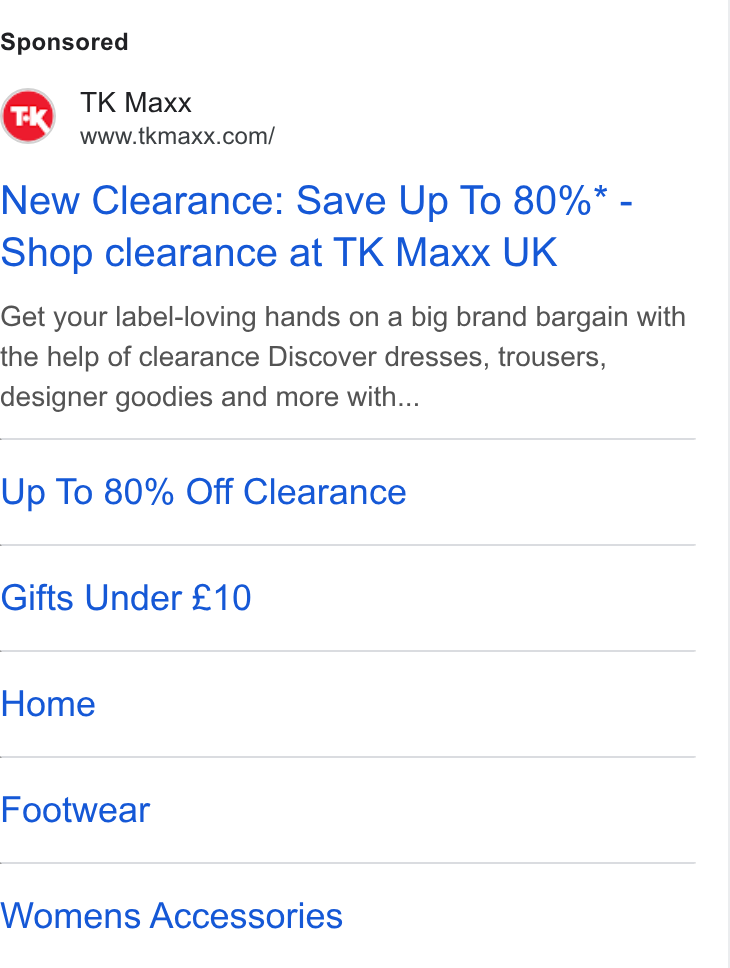
Task: Choose the Womens Accessories sitelink
Action: (172, 916)
